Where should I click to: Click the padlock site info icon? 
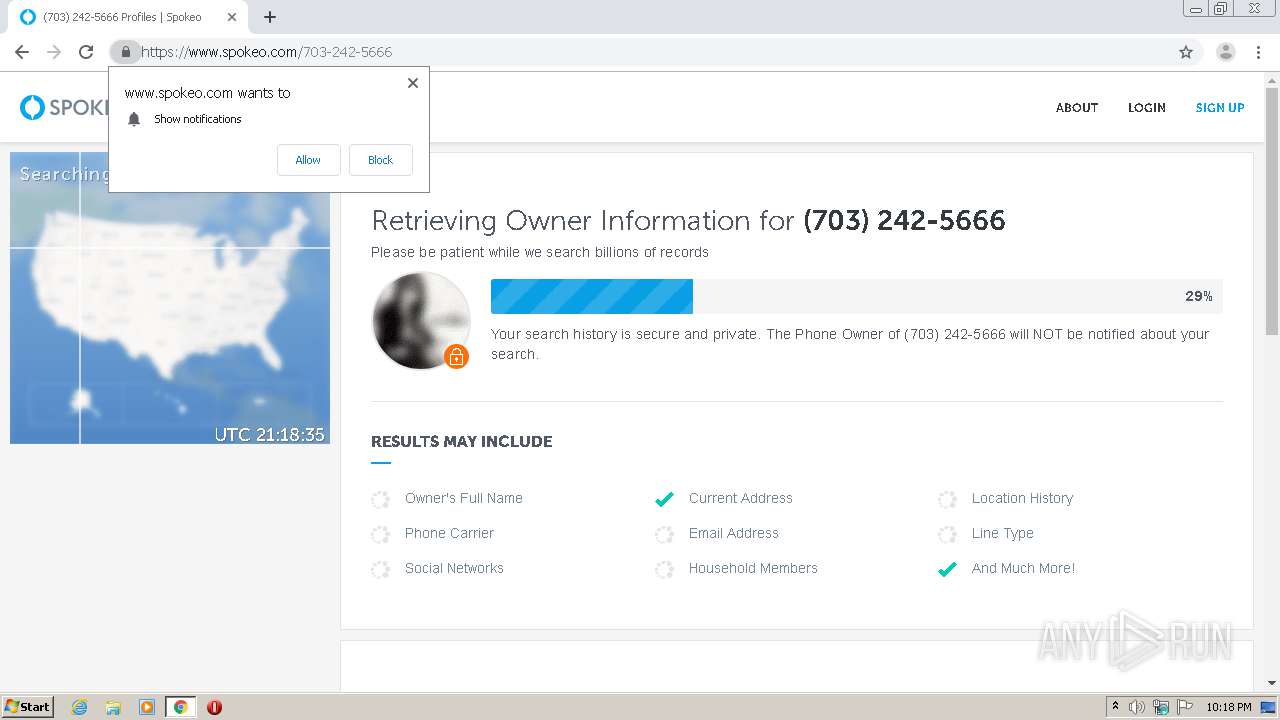pyautogui.click(x=125, y=52)
